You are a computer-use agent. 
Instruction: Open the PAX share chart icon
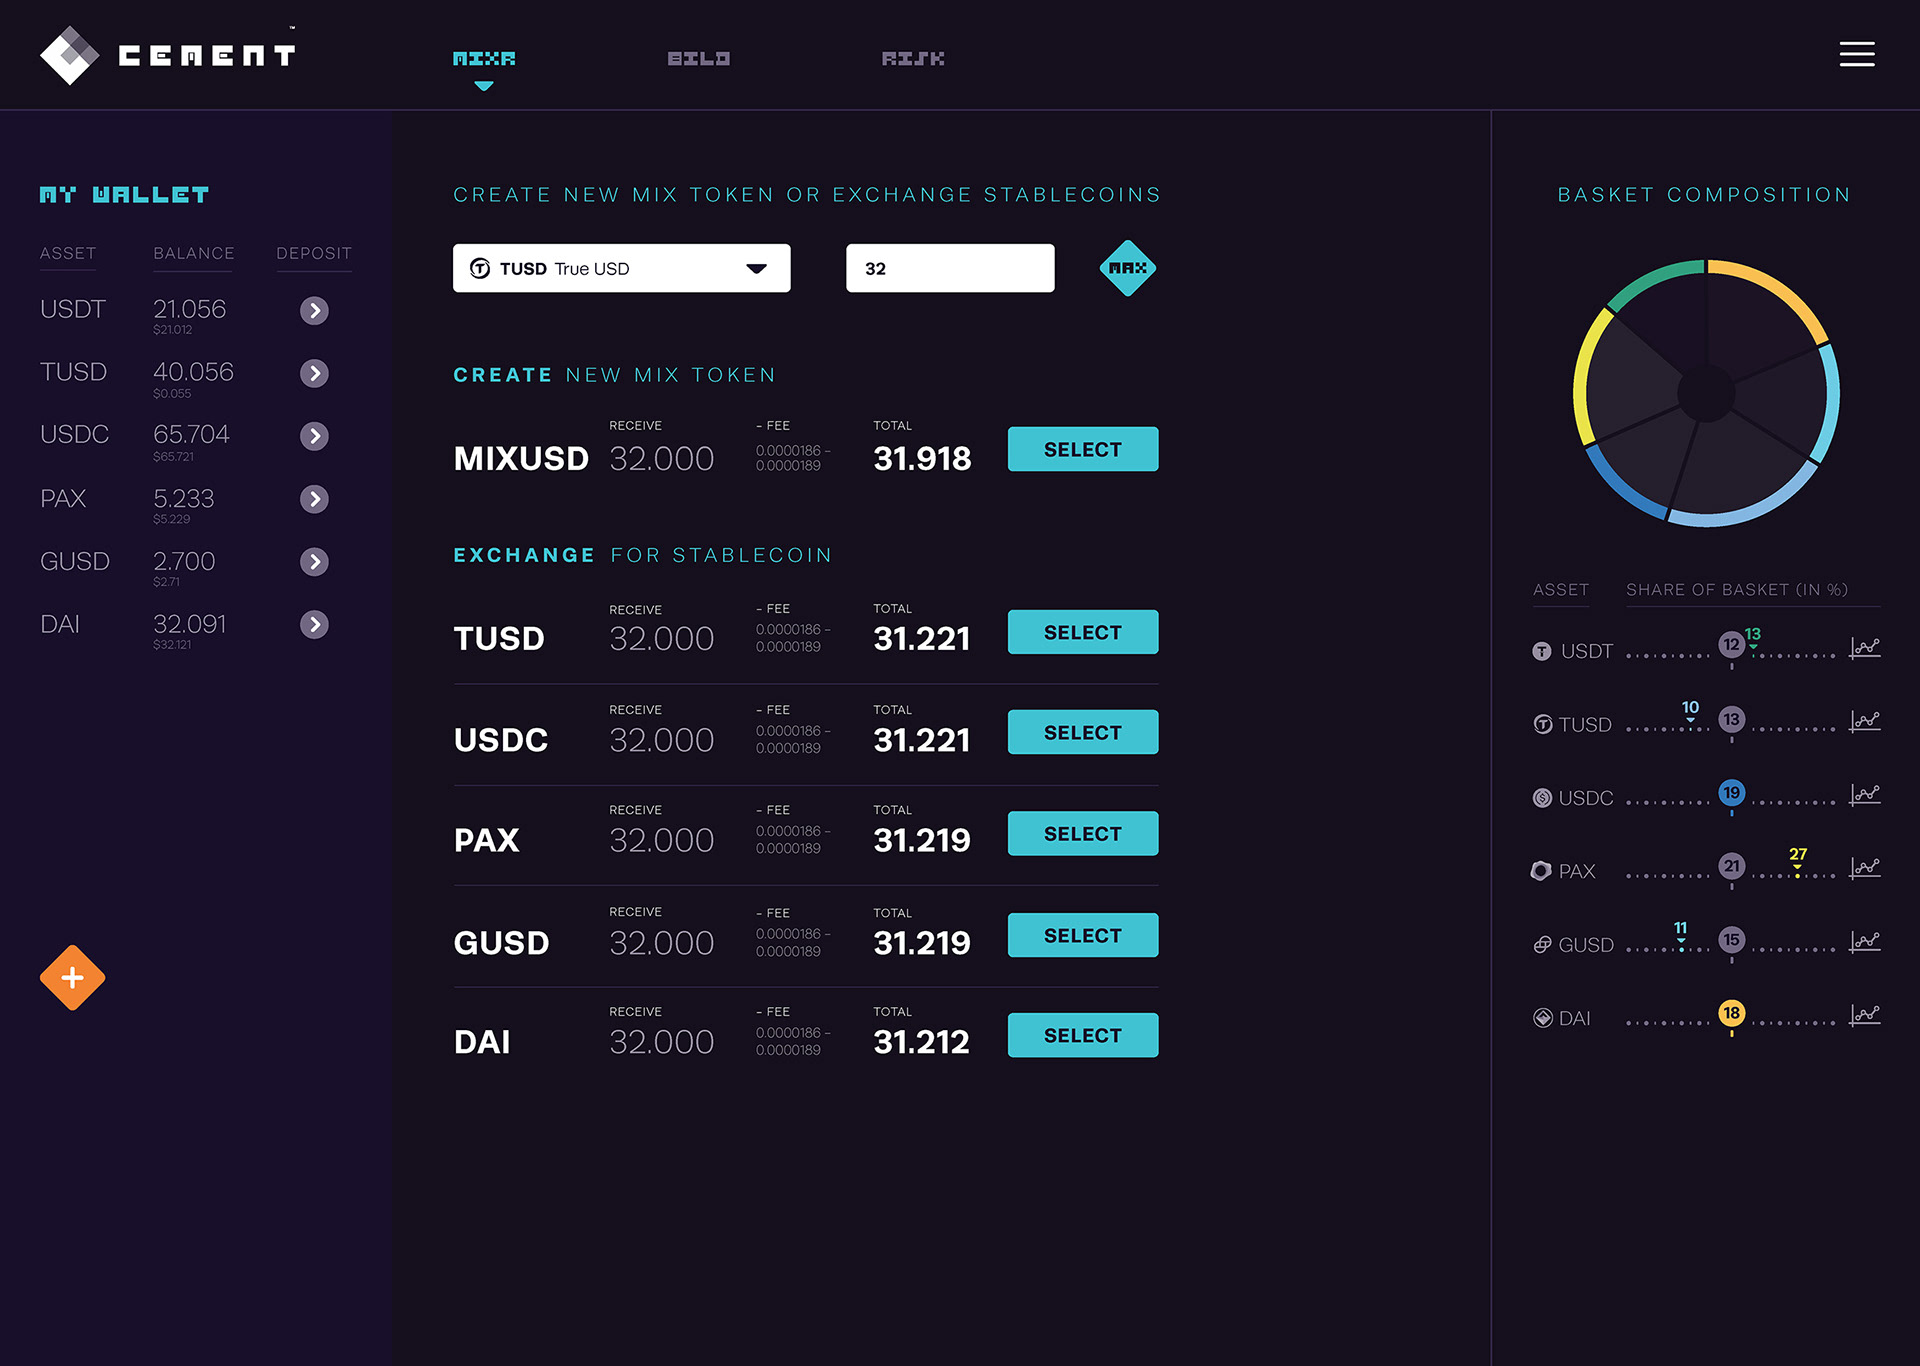tap(1864, 868)
